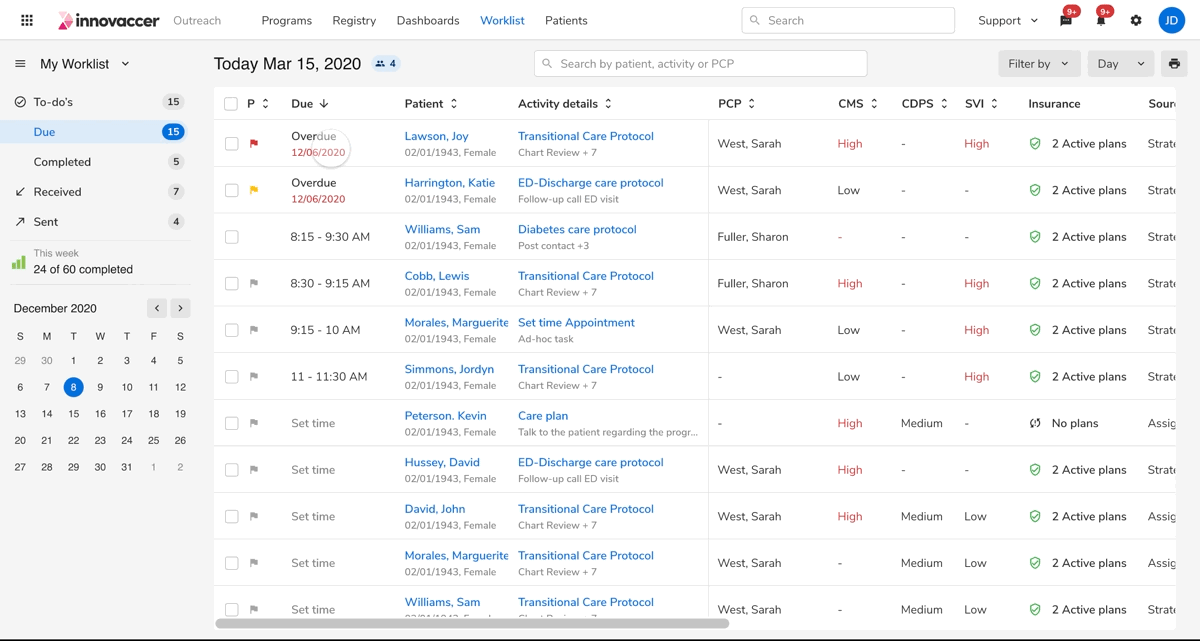Open the Peterson. Kevin patient link

[x=445, y=416]
